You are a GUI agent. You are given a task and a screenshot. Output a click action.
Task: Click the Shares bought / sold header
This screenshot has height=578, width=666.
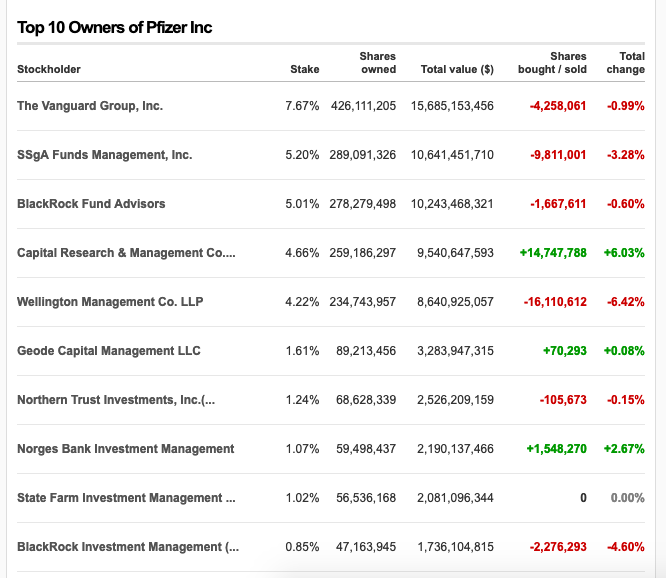[x=552, y=63]
